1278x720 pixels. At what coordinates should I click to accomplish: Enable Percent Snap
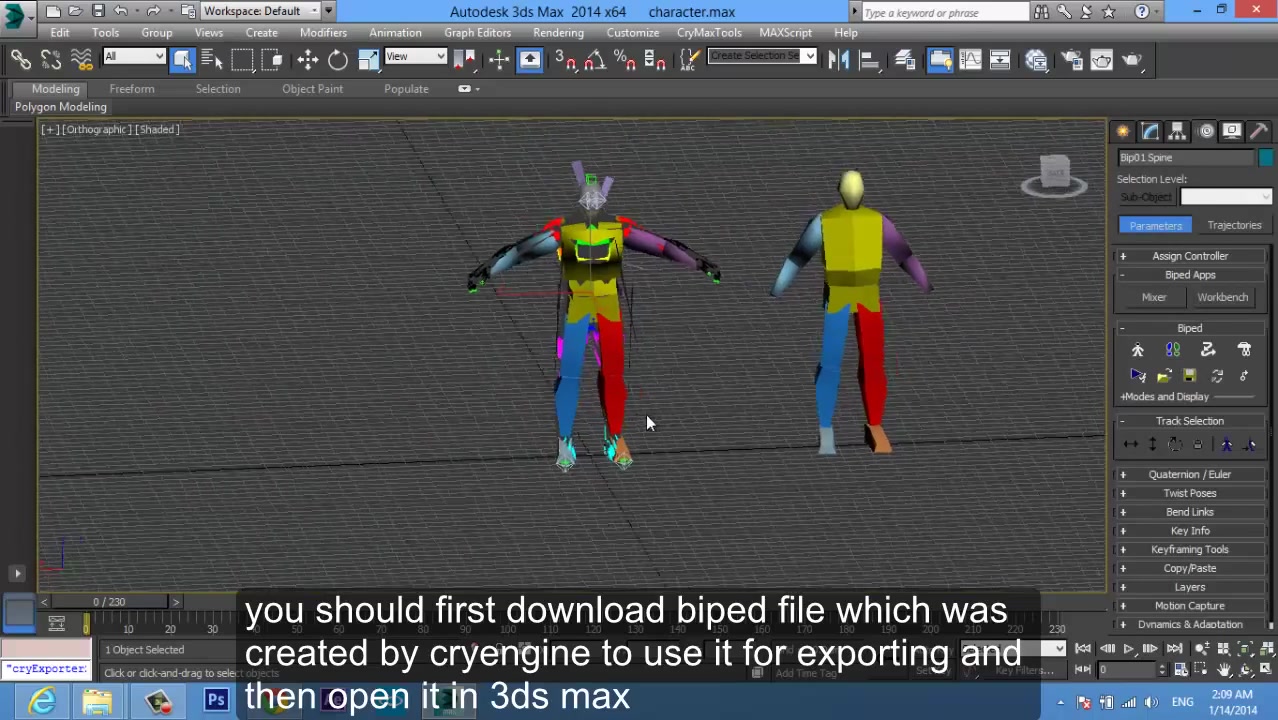pos(624,62)
